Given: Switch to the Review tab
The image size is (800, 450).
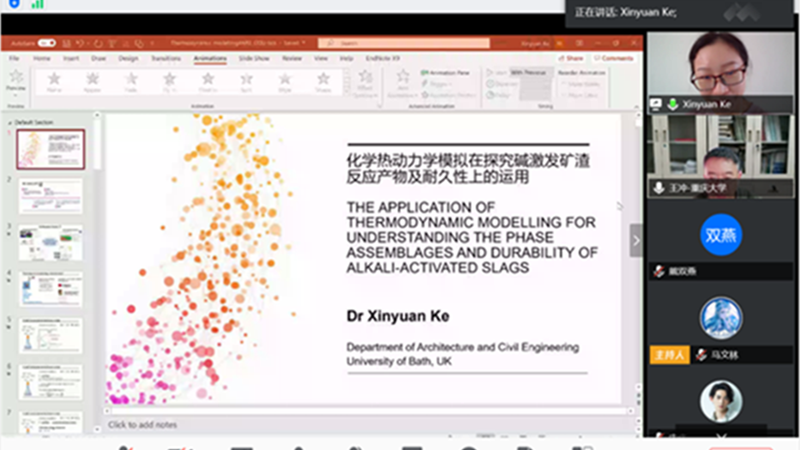Looking at the screenshot, I should click(292, 58).
